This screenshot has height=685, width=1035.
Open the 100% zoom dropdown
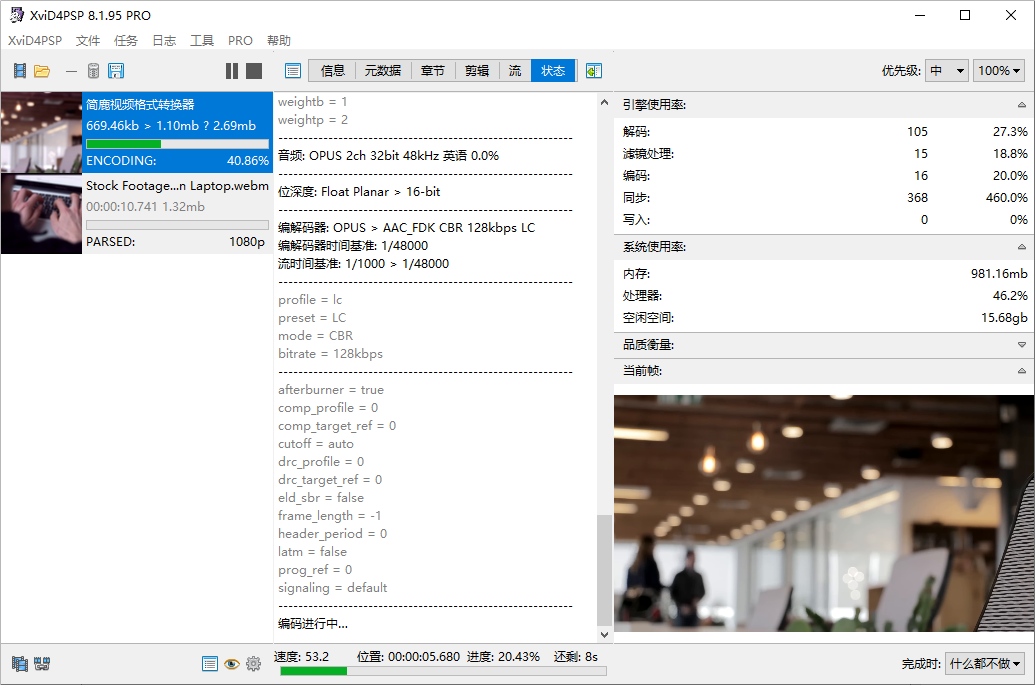click(x=999, y=71)
